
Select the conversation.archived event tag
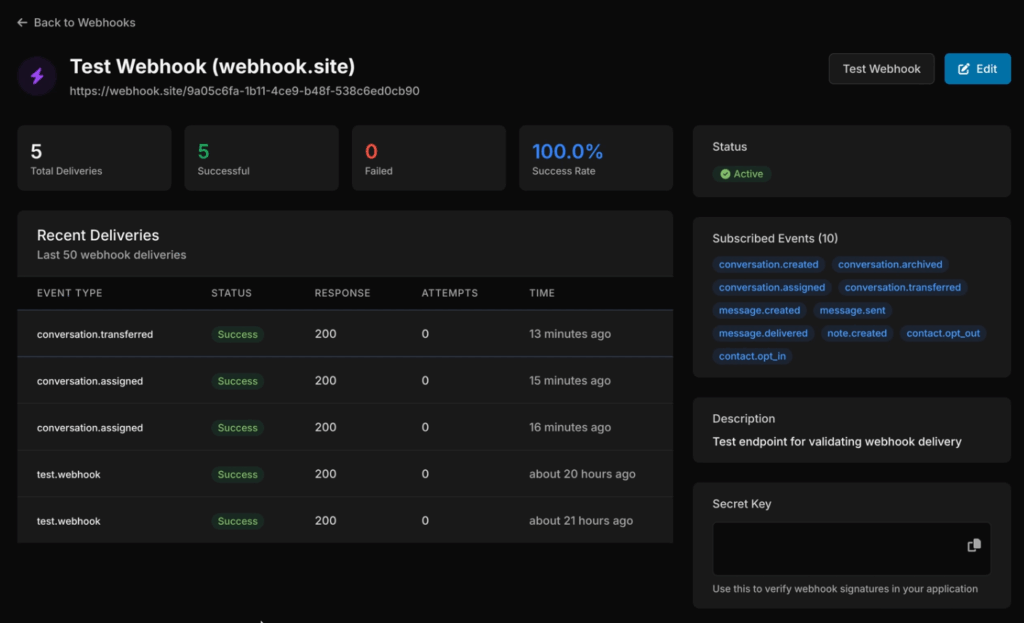(890, 264)
